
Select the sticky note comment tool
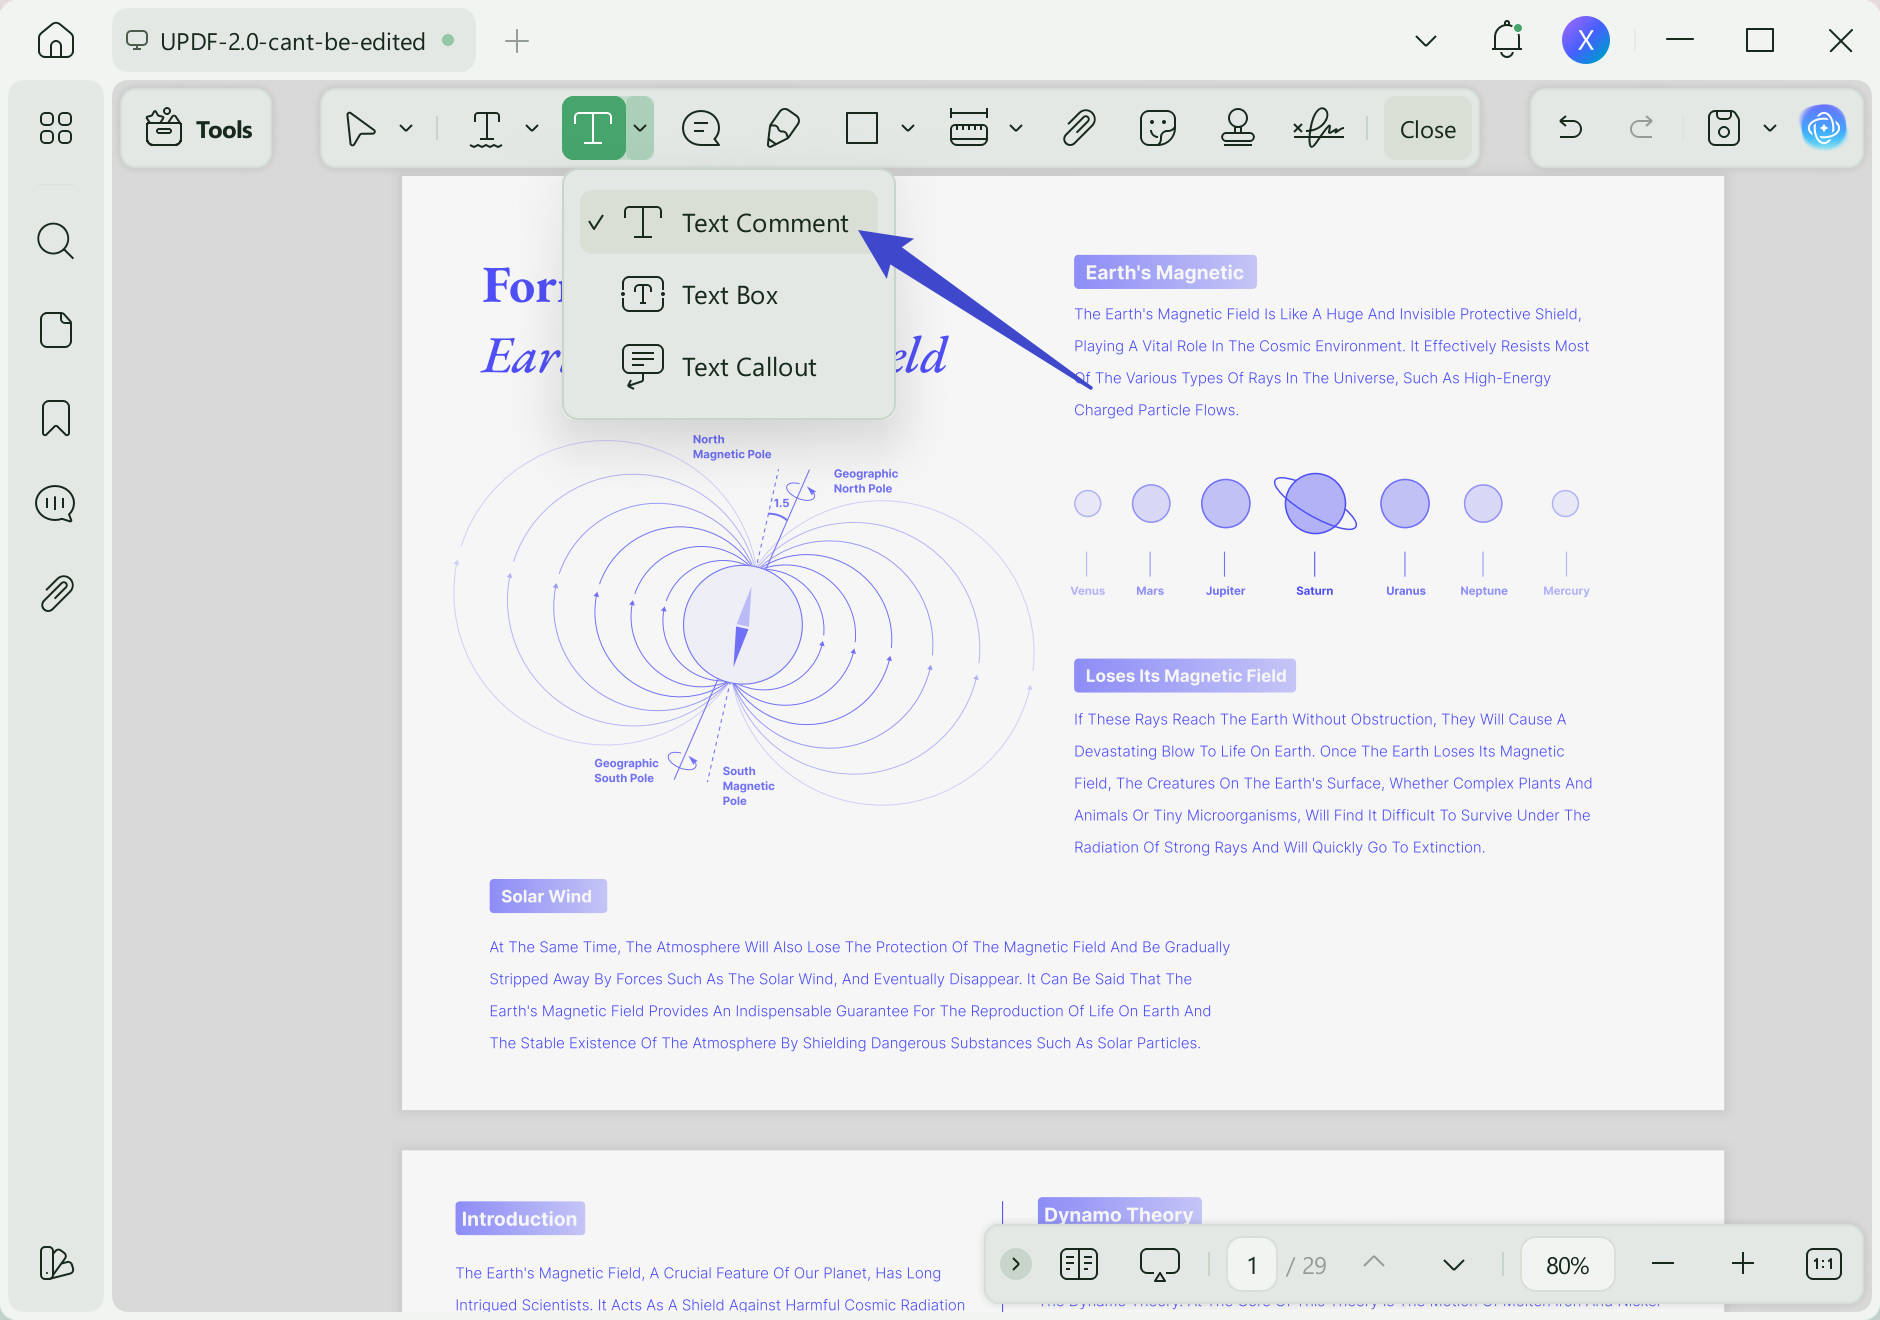point(701,128)
